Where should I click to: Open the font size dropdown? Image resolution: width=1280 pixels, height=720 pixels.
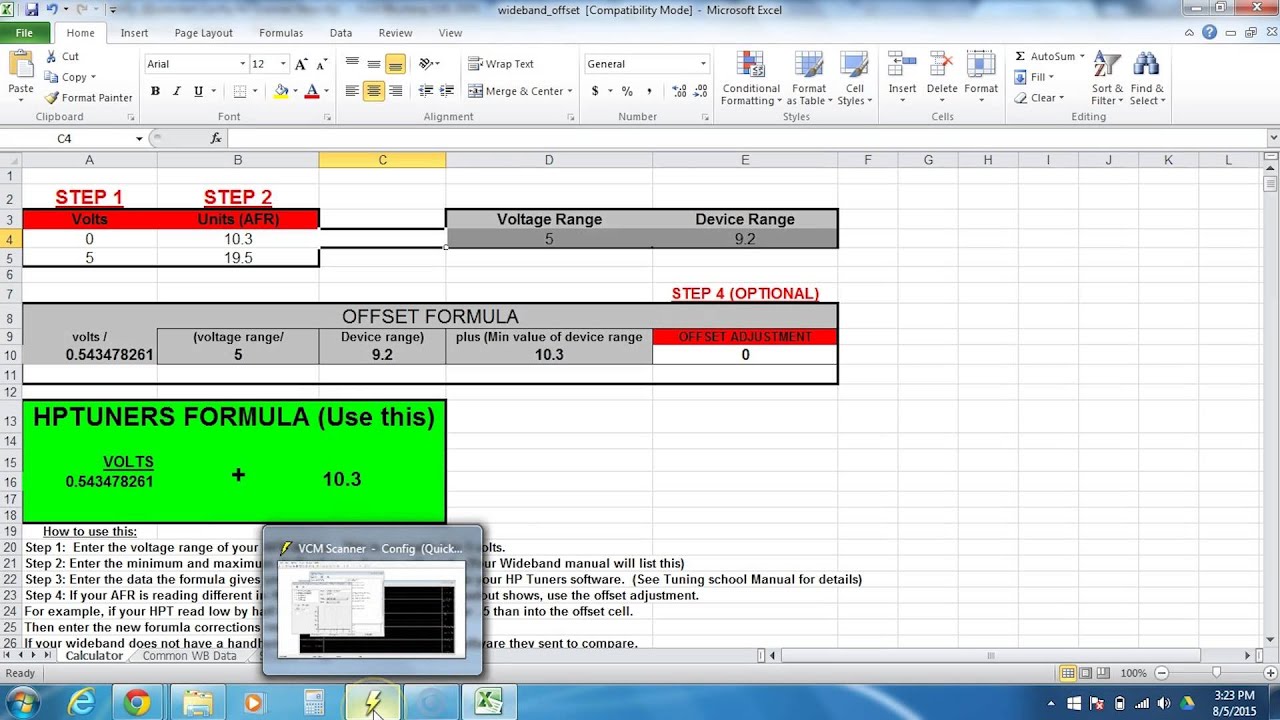[x=283, y=64]
